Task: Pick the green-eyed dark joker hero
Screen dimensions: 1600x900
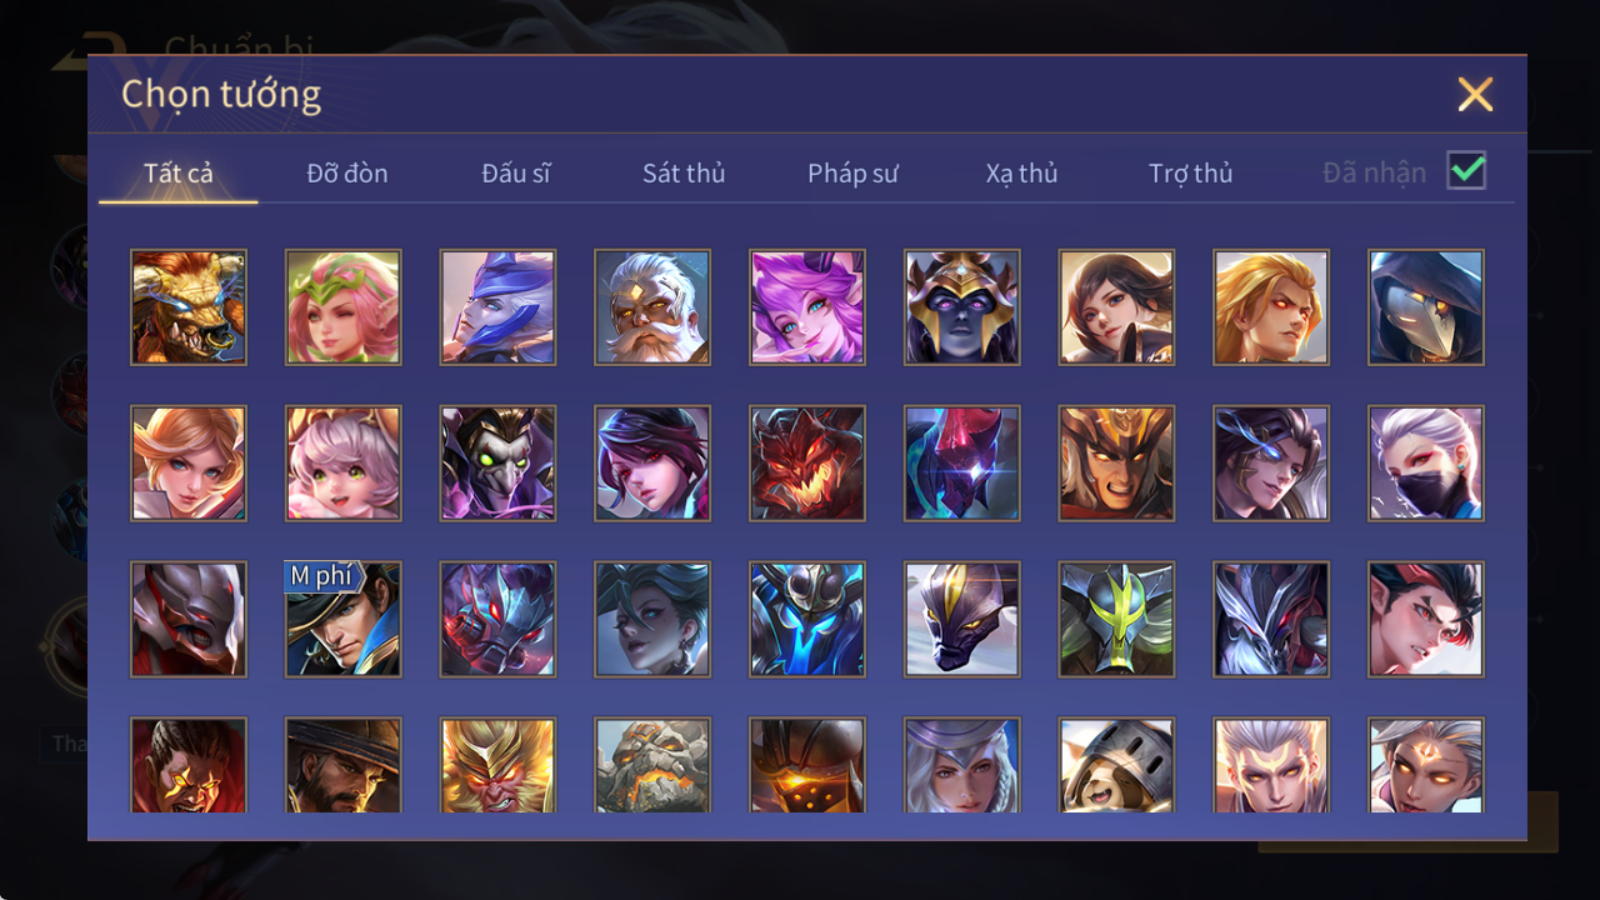Action: pyautogui.click(x=498, y=463)
